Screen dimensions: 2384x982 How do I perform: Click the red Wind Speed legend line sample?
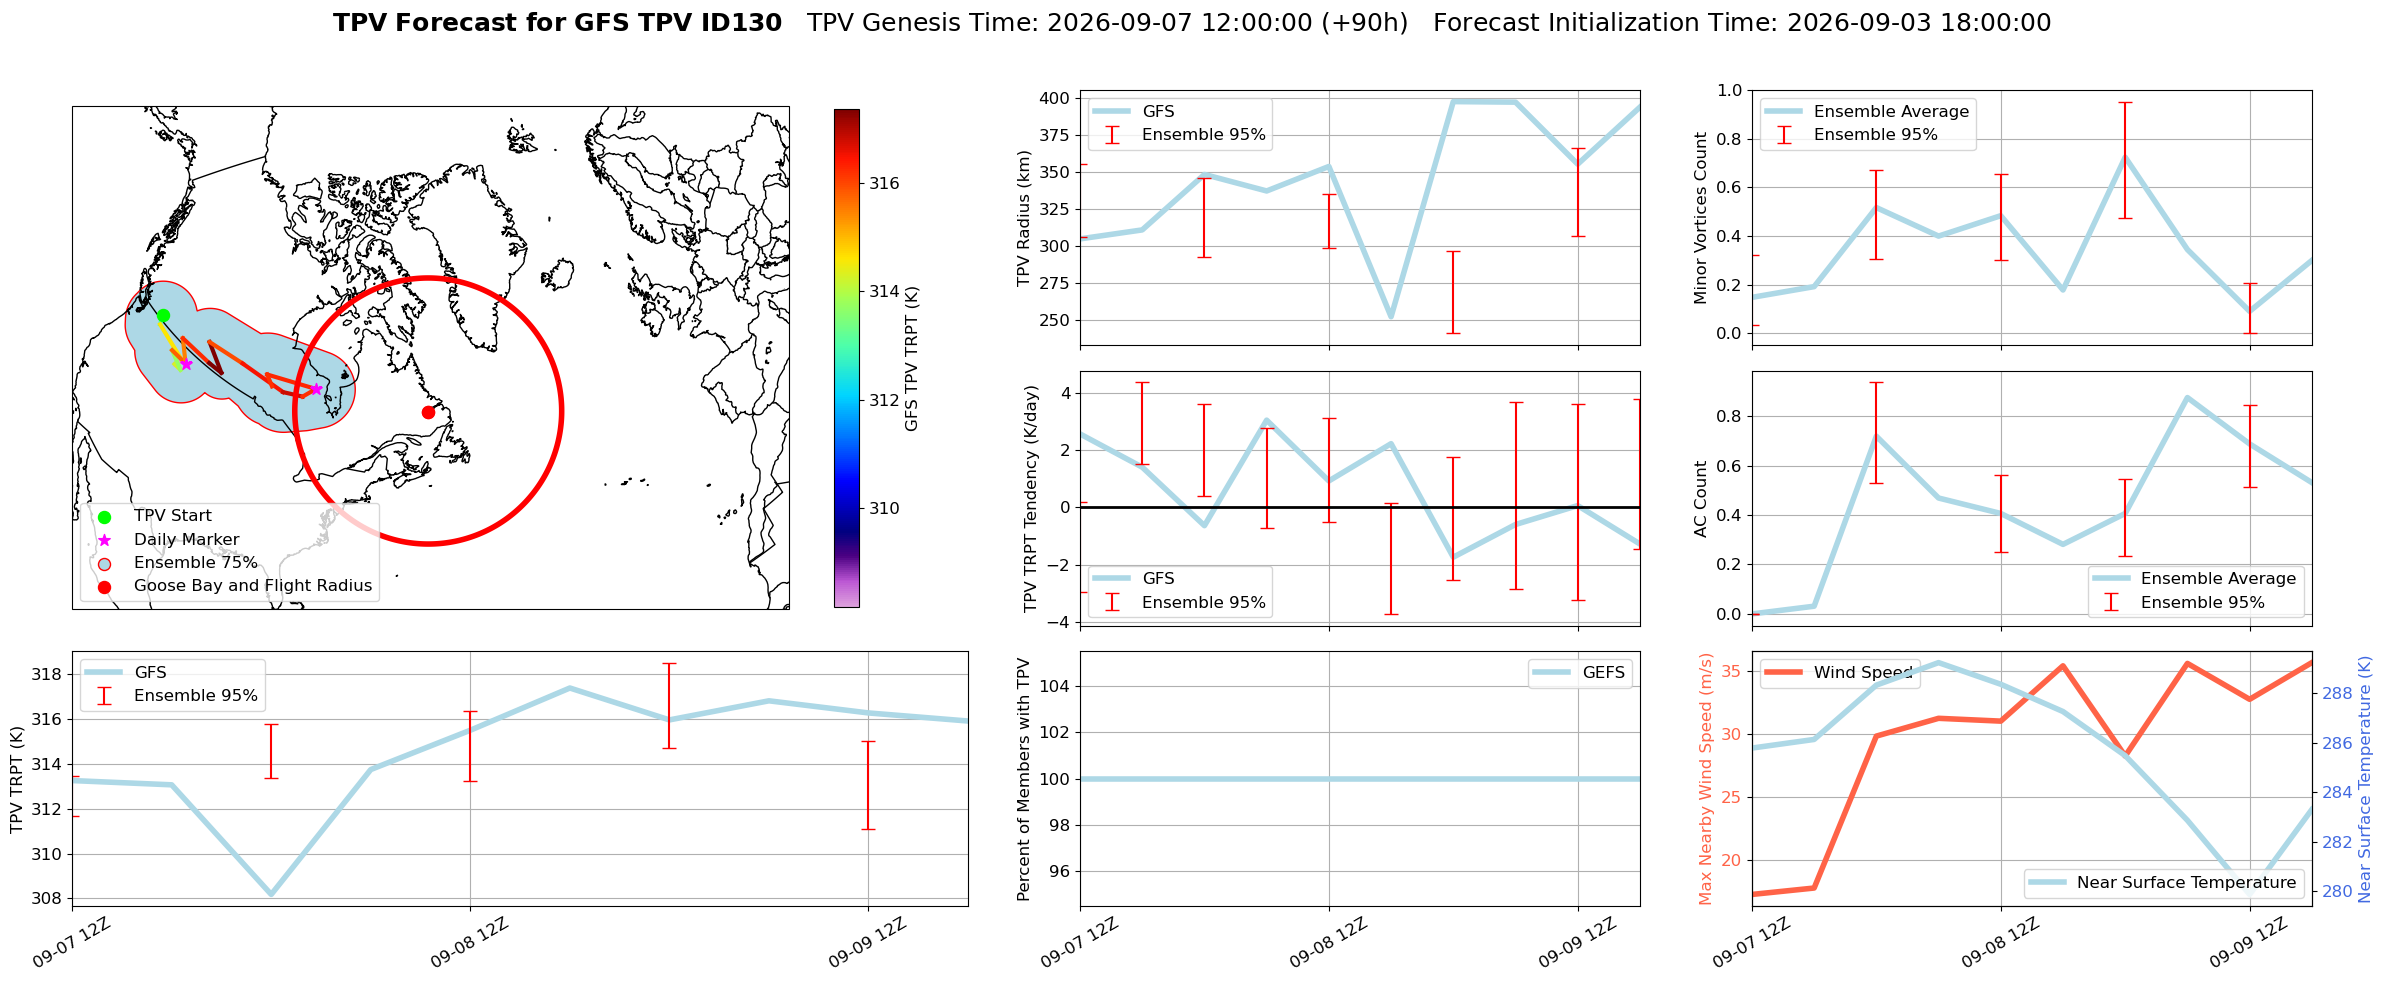(1783, 673)
